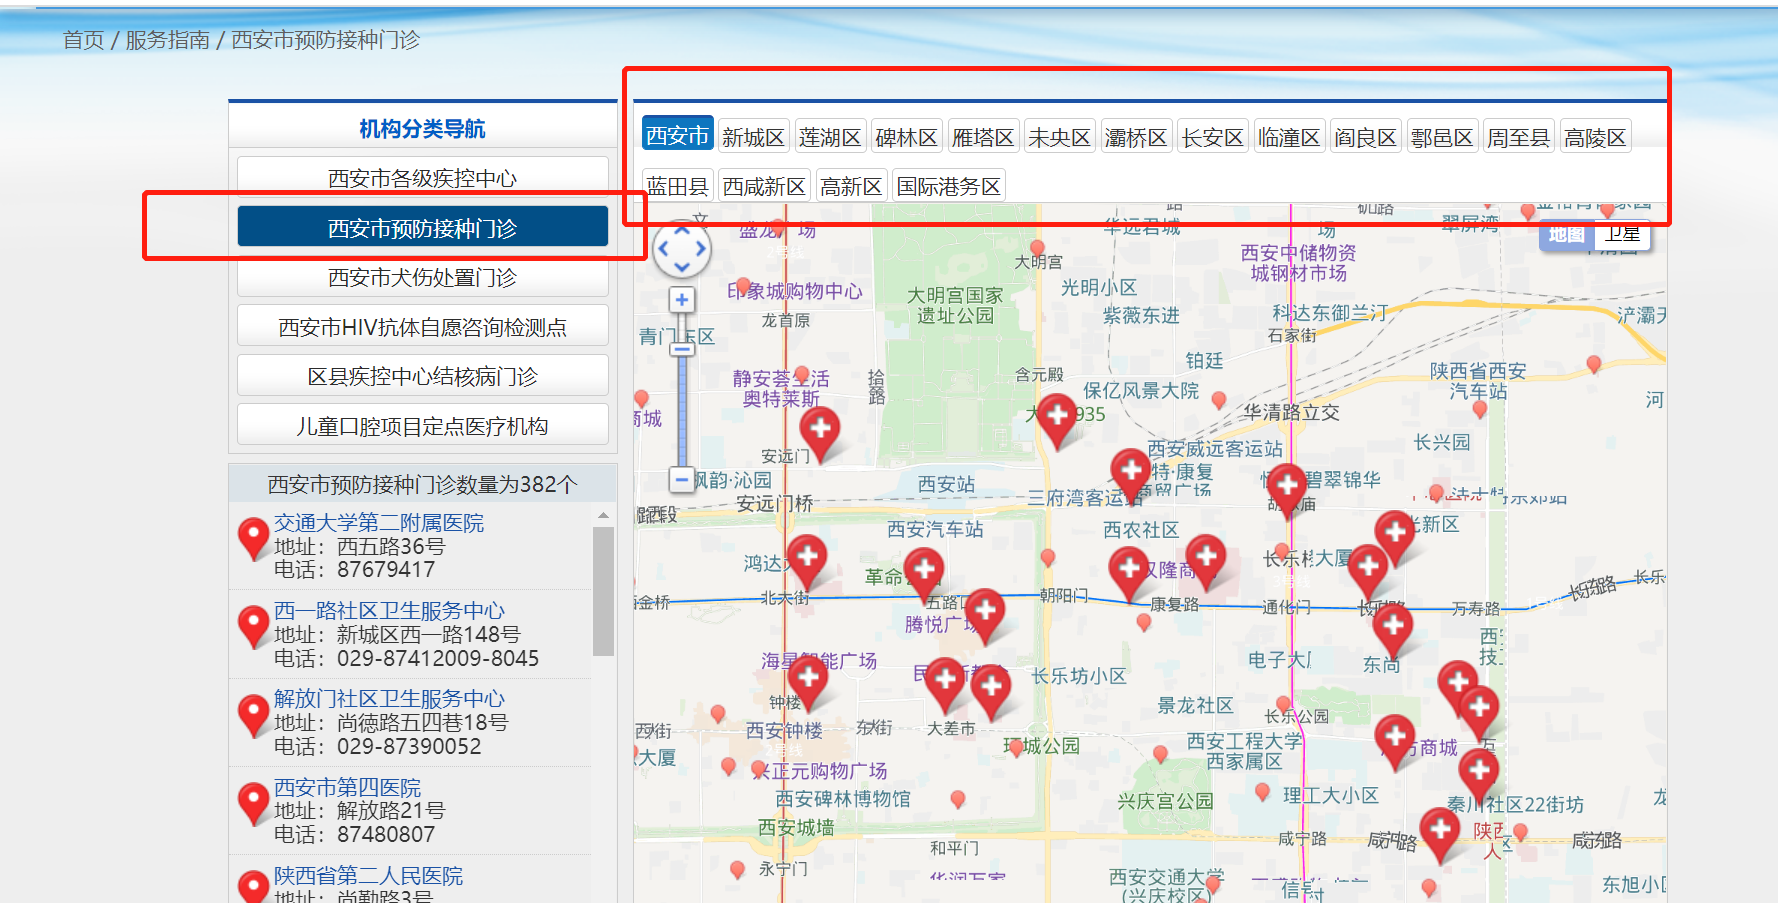Select the 雁塔区 district tab

pyautogui.click(x=983, y=137)
